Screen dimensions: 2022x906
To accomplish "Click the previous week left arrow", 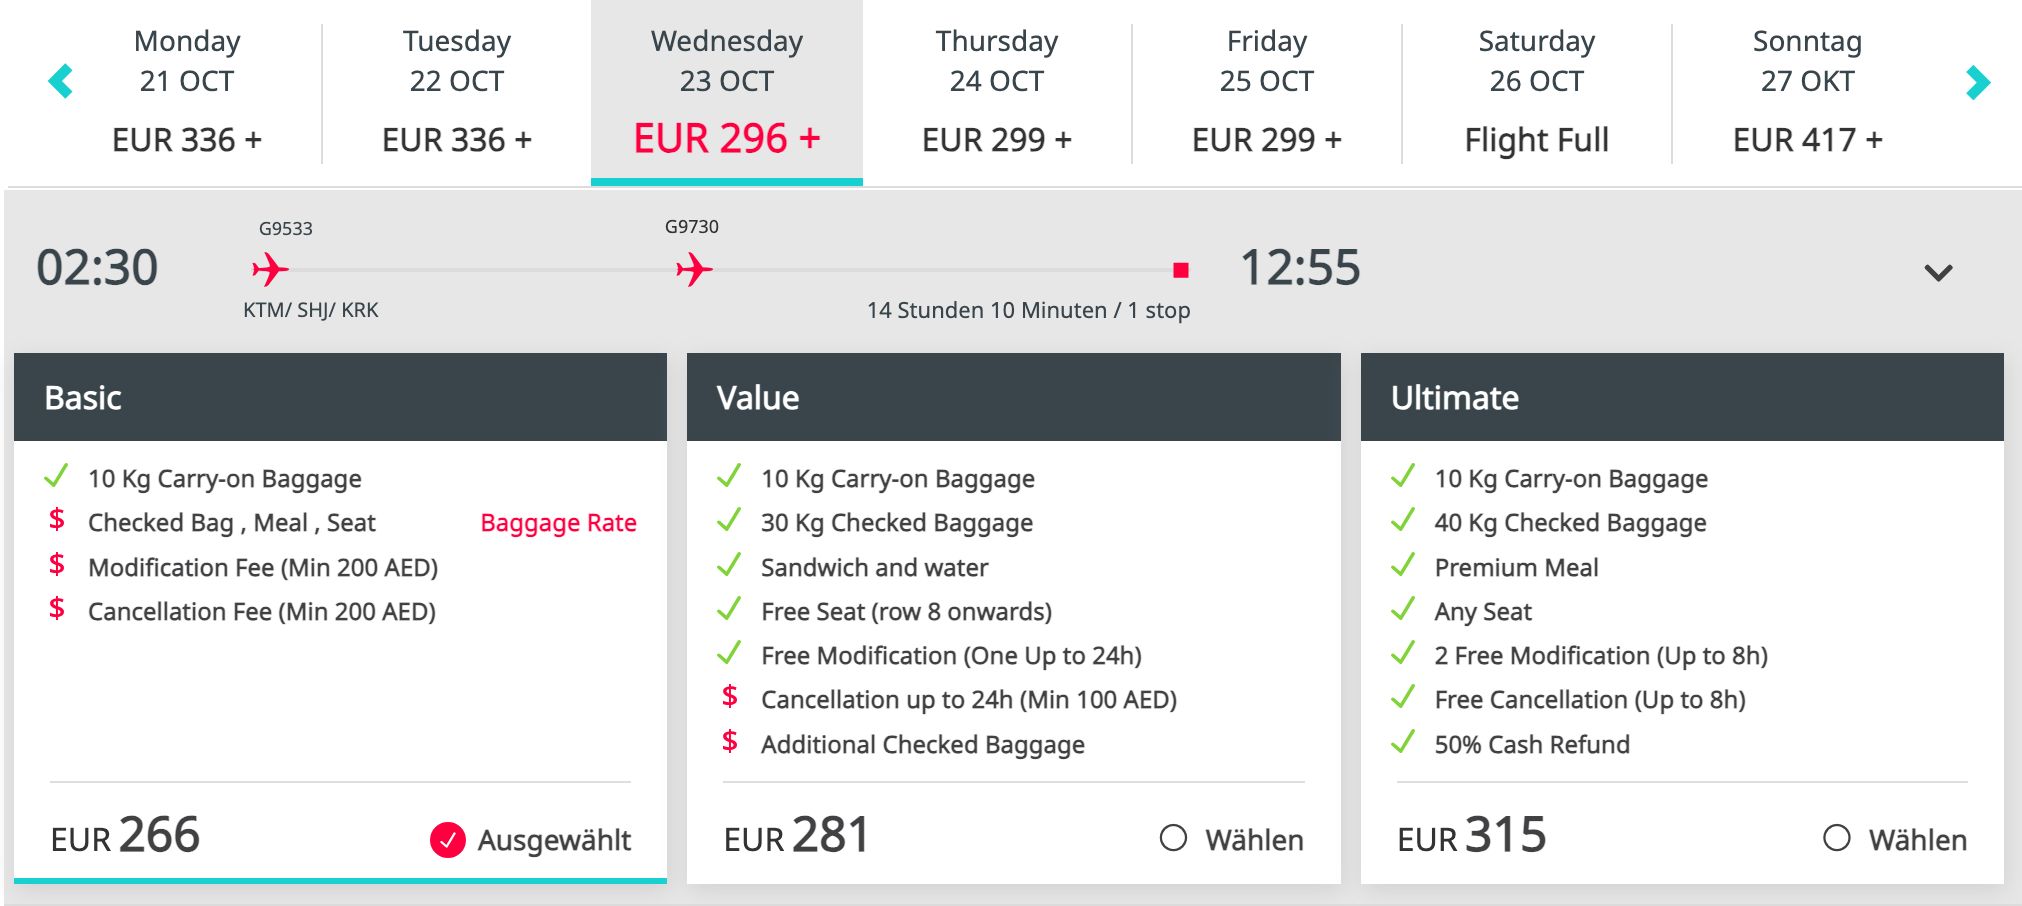I will point(61,81).
